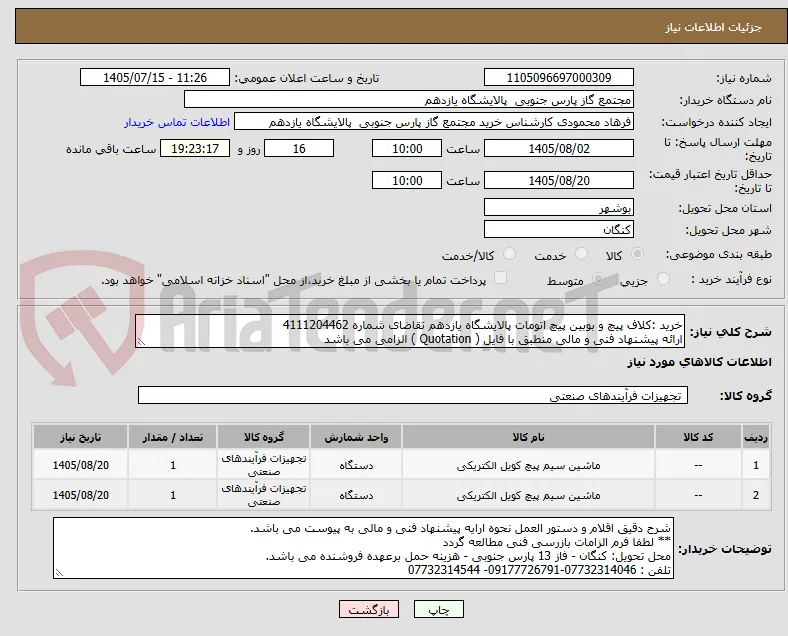
Task: Click the ردیف column header
Action: click(755, 437)
